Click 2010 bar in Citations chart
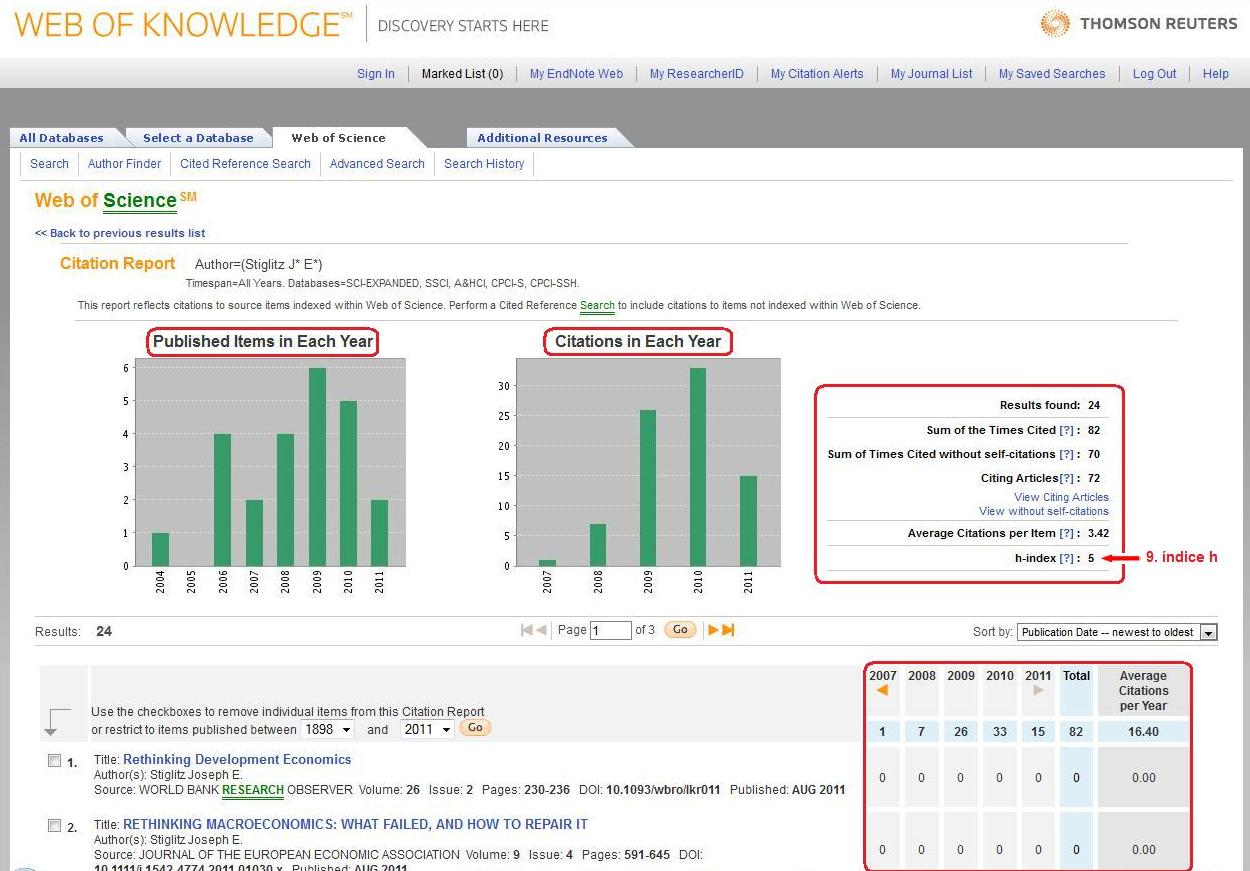The width and height of the screenshot is (1250, 871). coord(698,467)
